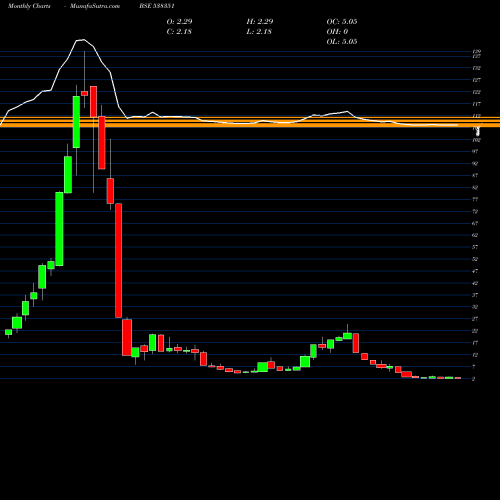This screenshot has height=500, width=500.
Task: Click the 72 price axis label
Action: (475, 212)
